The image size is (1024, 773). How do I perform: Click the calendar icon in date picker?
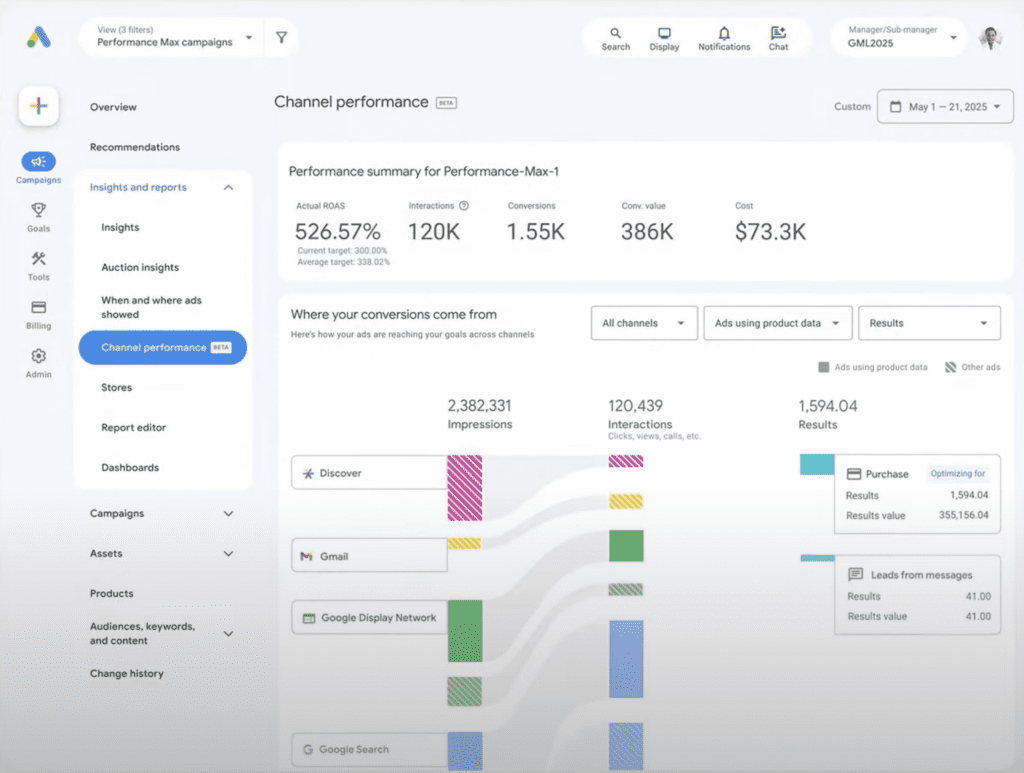[x=896, y=106]
